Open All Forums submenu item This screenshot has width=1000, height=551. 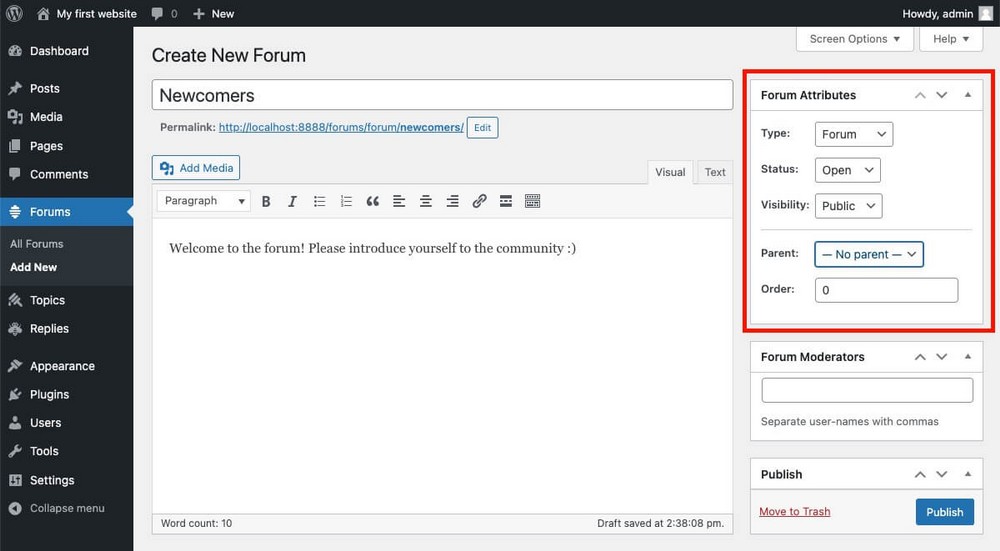coord(36,244)
